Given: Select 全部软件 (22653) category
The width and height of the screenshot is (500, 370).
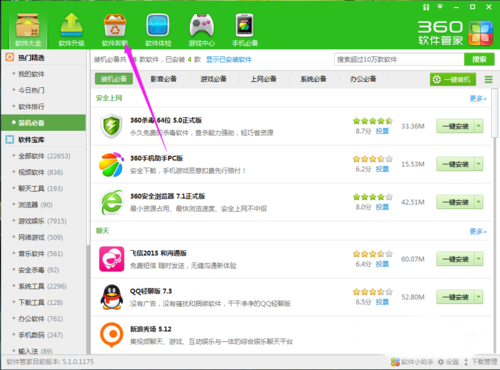Looking at the screenshot, I should (43, 156).
